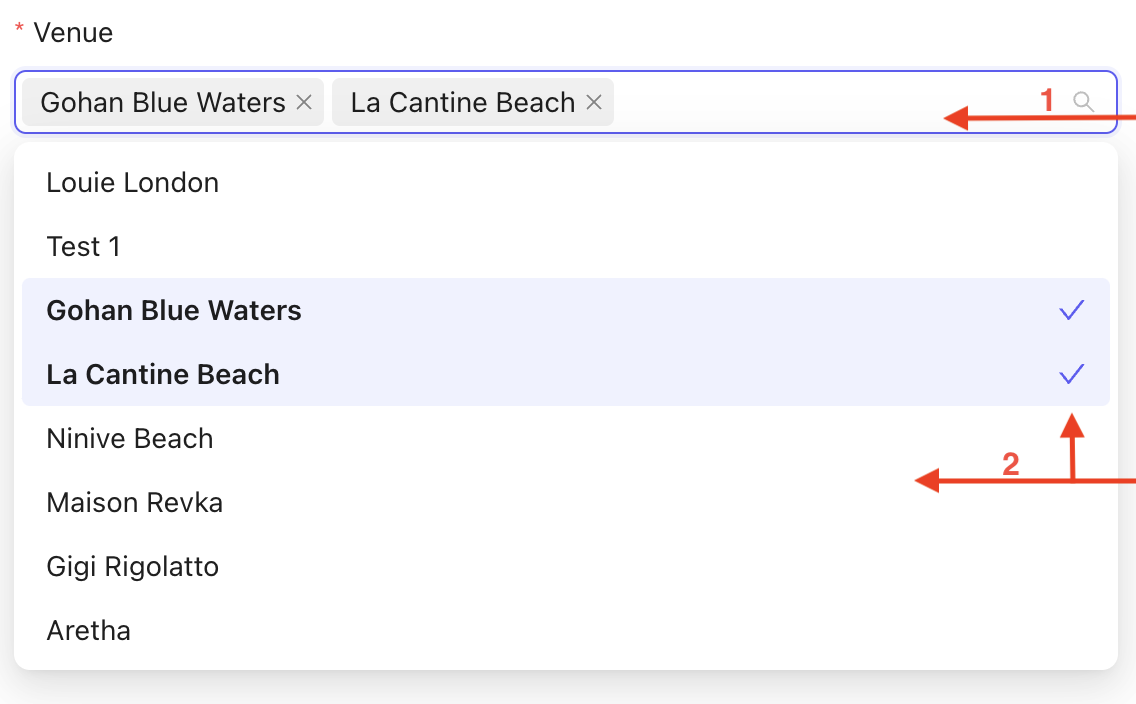Click the checkmark beside Gohan Blue Waters
Screen dimensions: 1136x704
(x=1071, y=311)
